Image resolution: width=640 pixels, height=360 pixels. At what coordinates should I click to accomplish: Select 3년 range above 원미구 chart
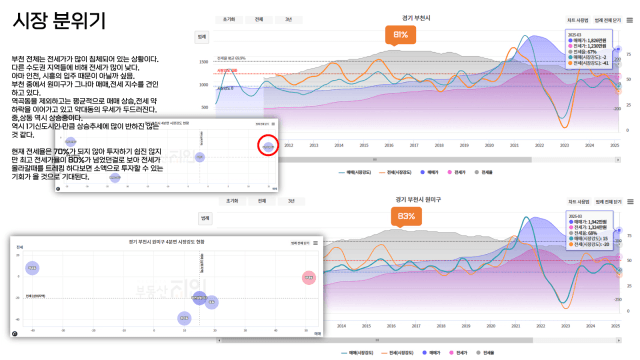[x=291, y=201]
